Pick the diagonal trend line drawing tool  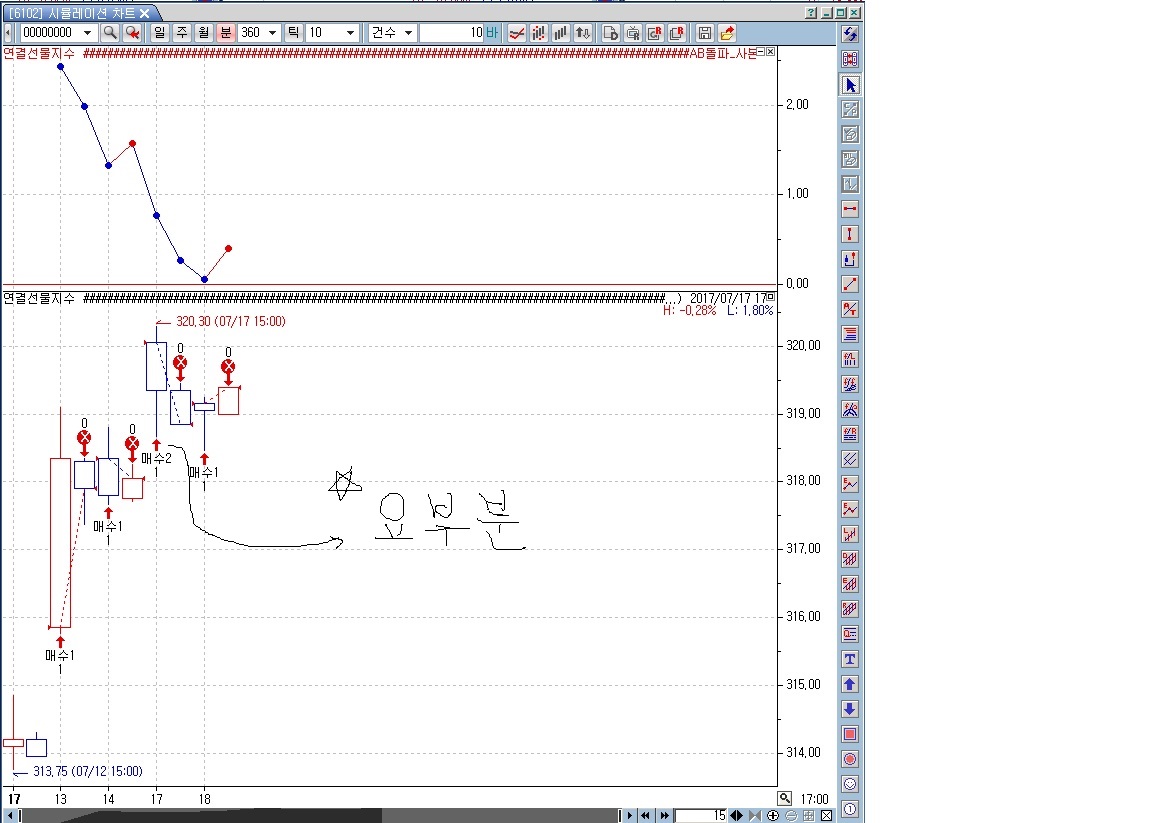pos(850,284)
